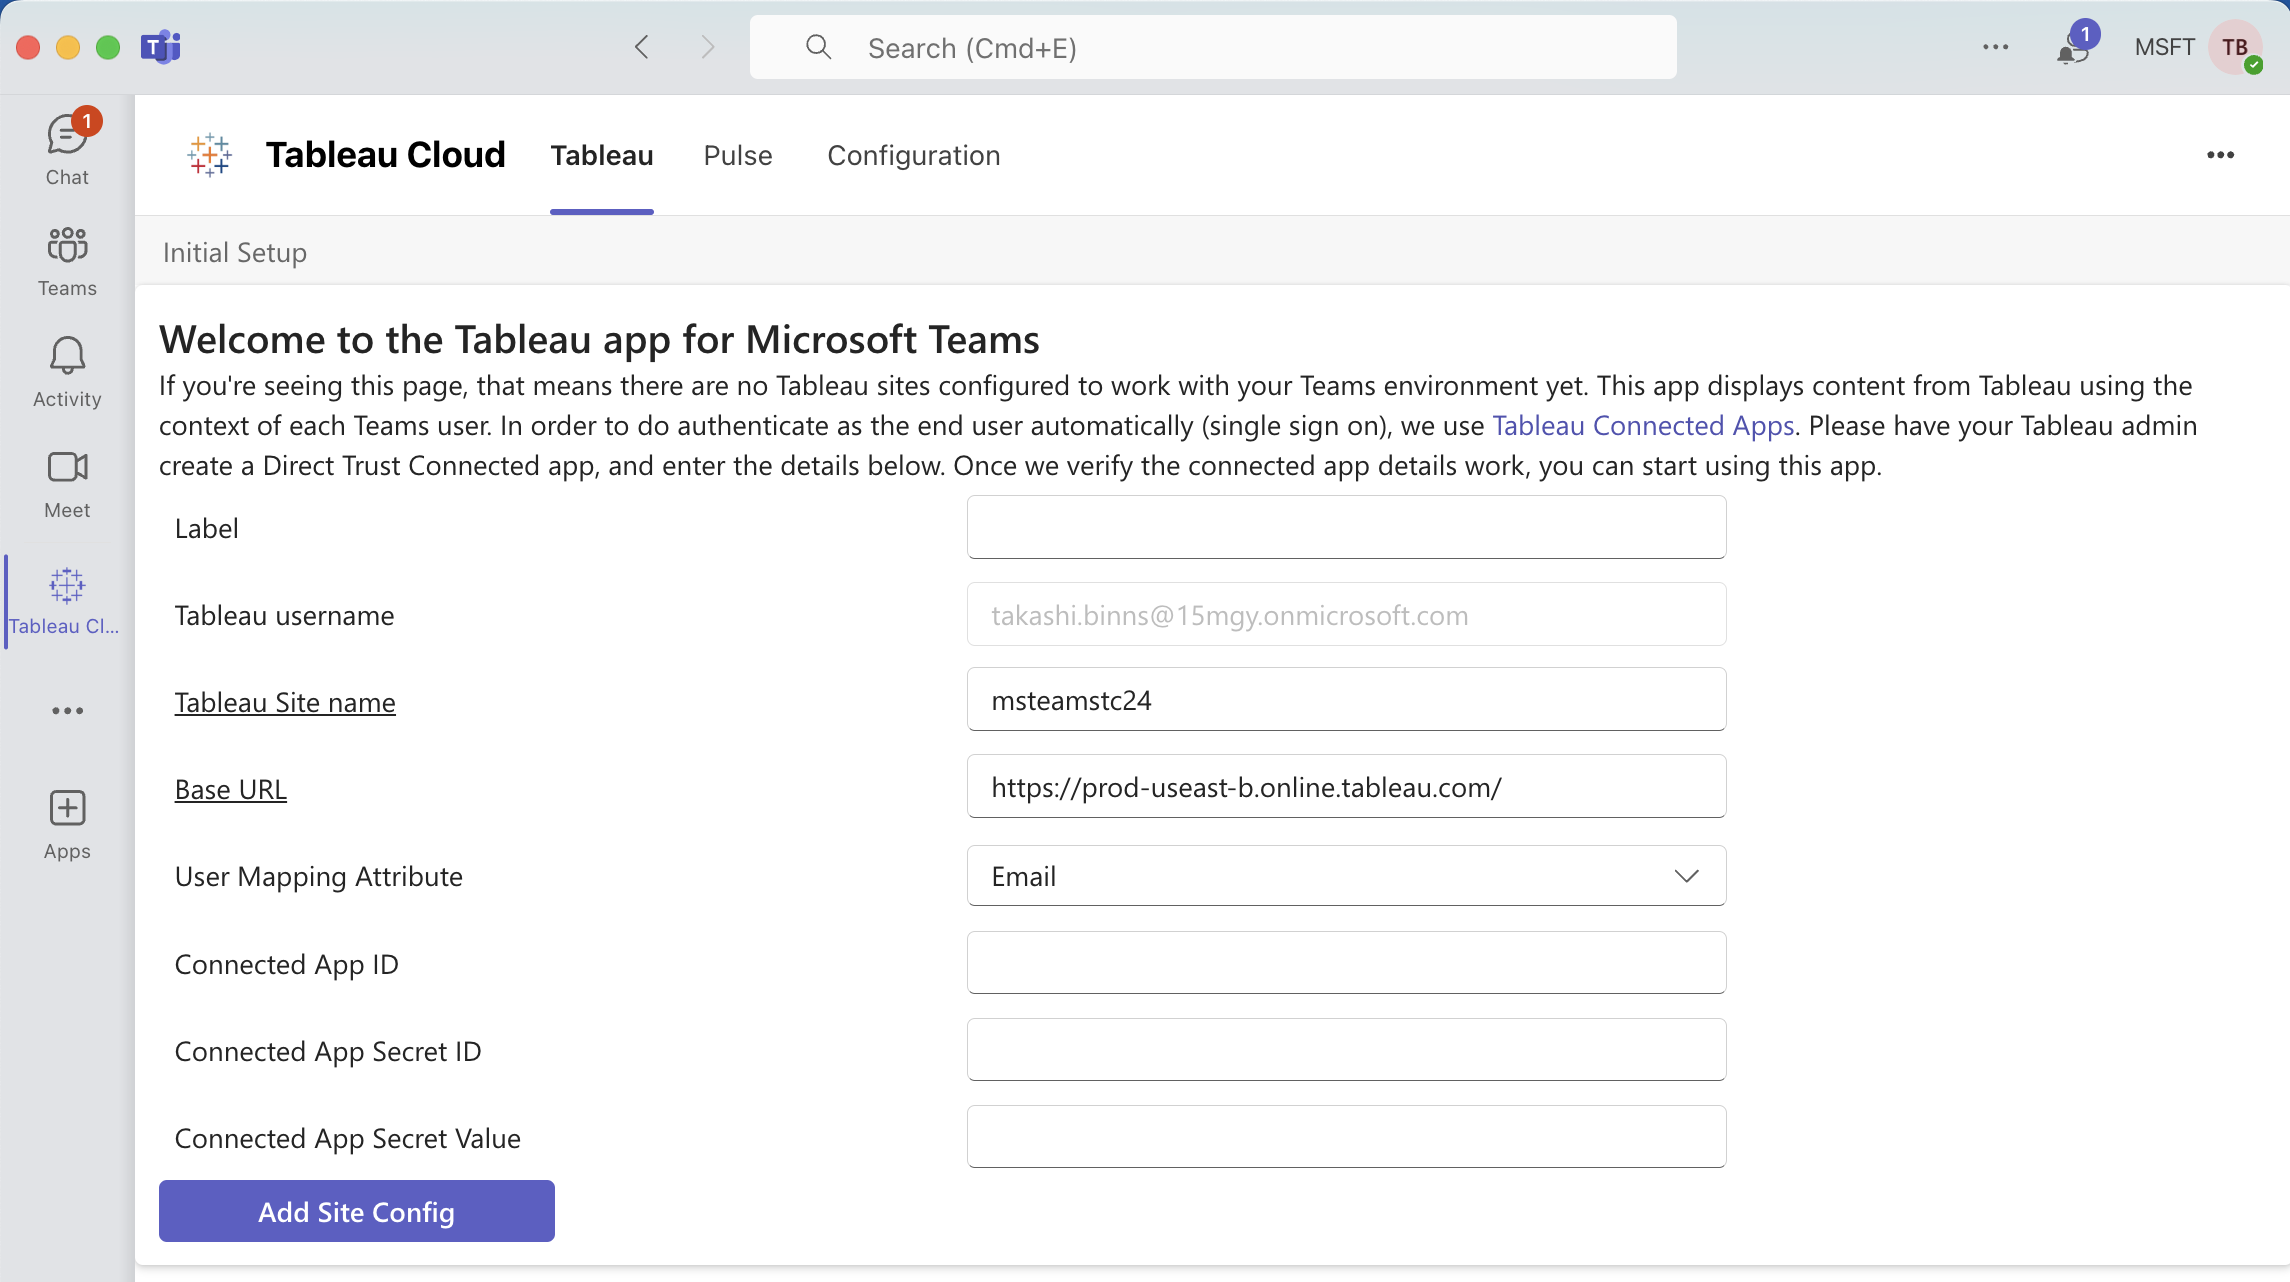The height and width of the screenshot is (1282, 2290).
Task: Click the Tableau Cloud app title
Action: tap(386, 155)
